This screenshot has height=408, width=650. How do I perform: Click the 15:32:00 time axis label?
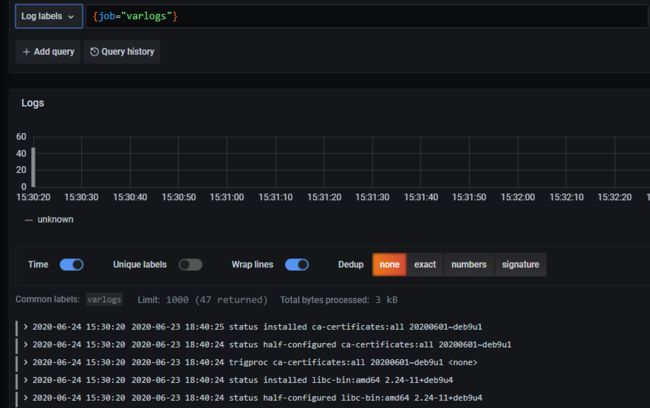click(x=518, y=197)
